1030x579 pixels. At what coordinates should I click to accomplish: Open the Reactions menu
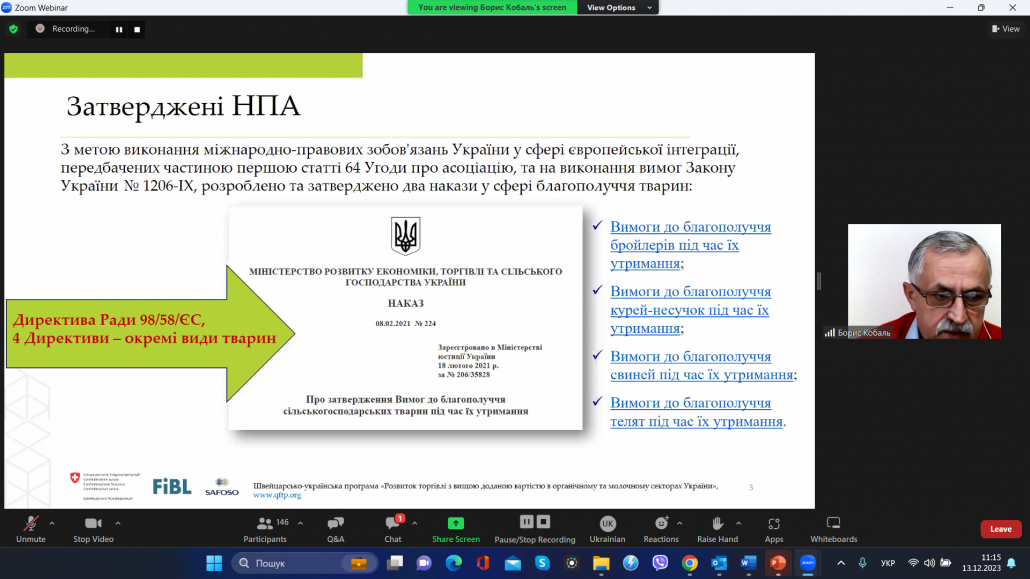click(x=660, y=524)
